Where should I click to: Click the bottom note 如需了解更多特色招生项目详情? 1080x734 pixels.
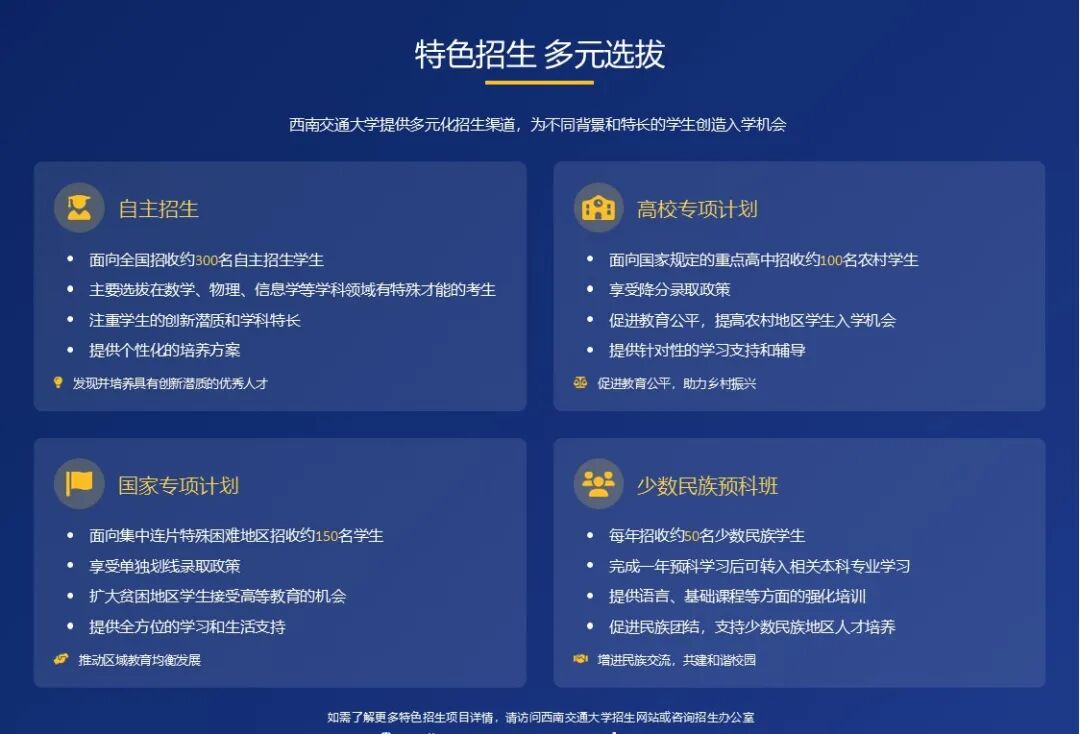(x=541, y=717)
